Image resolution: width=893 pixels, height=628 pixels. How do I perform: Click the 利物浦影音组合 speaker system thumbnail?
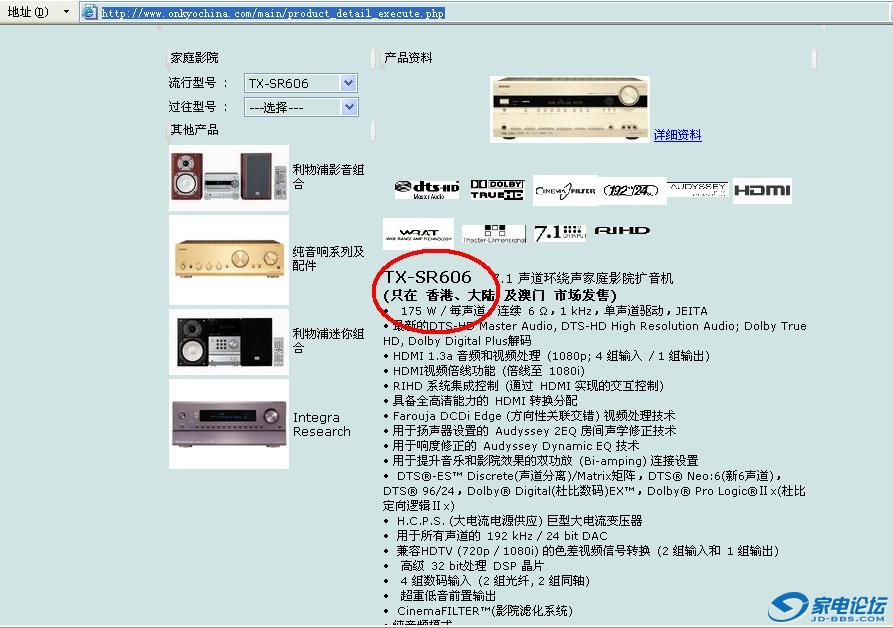tap(229, 178)
